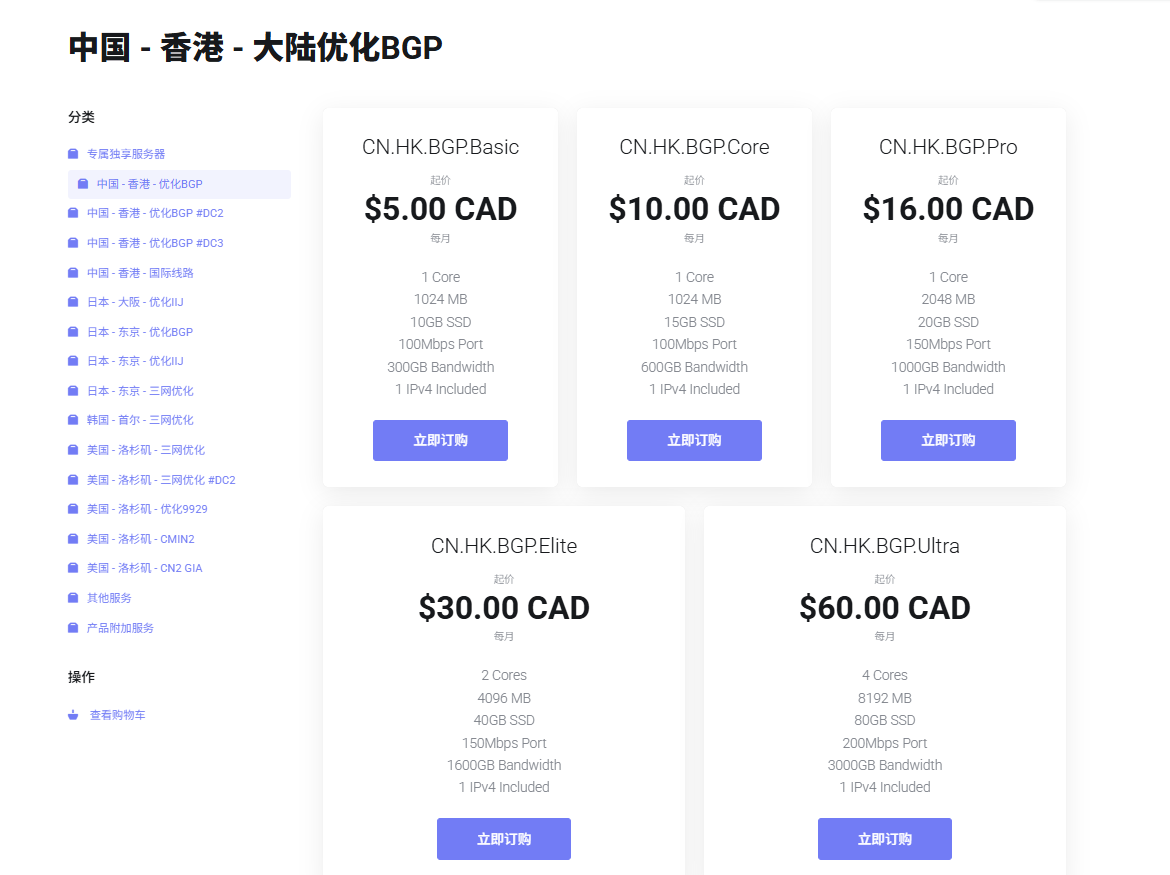Select the 中国 - 香港 - 国际线路 category
Viewport: 1170px width, 875px height.
tap(139, 272)
